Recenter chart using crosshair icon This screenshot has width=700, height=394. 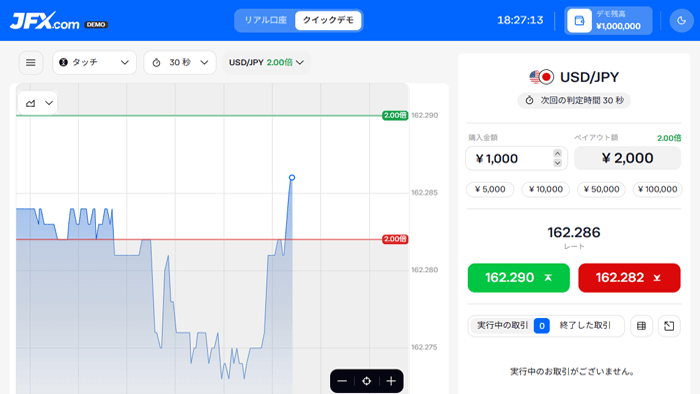click(x=367, y=381)
